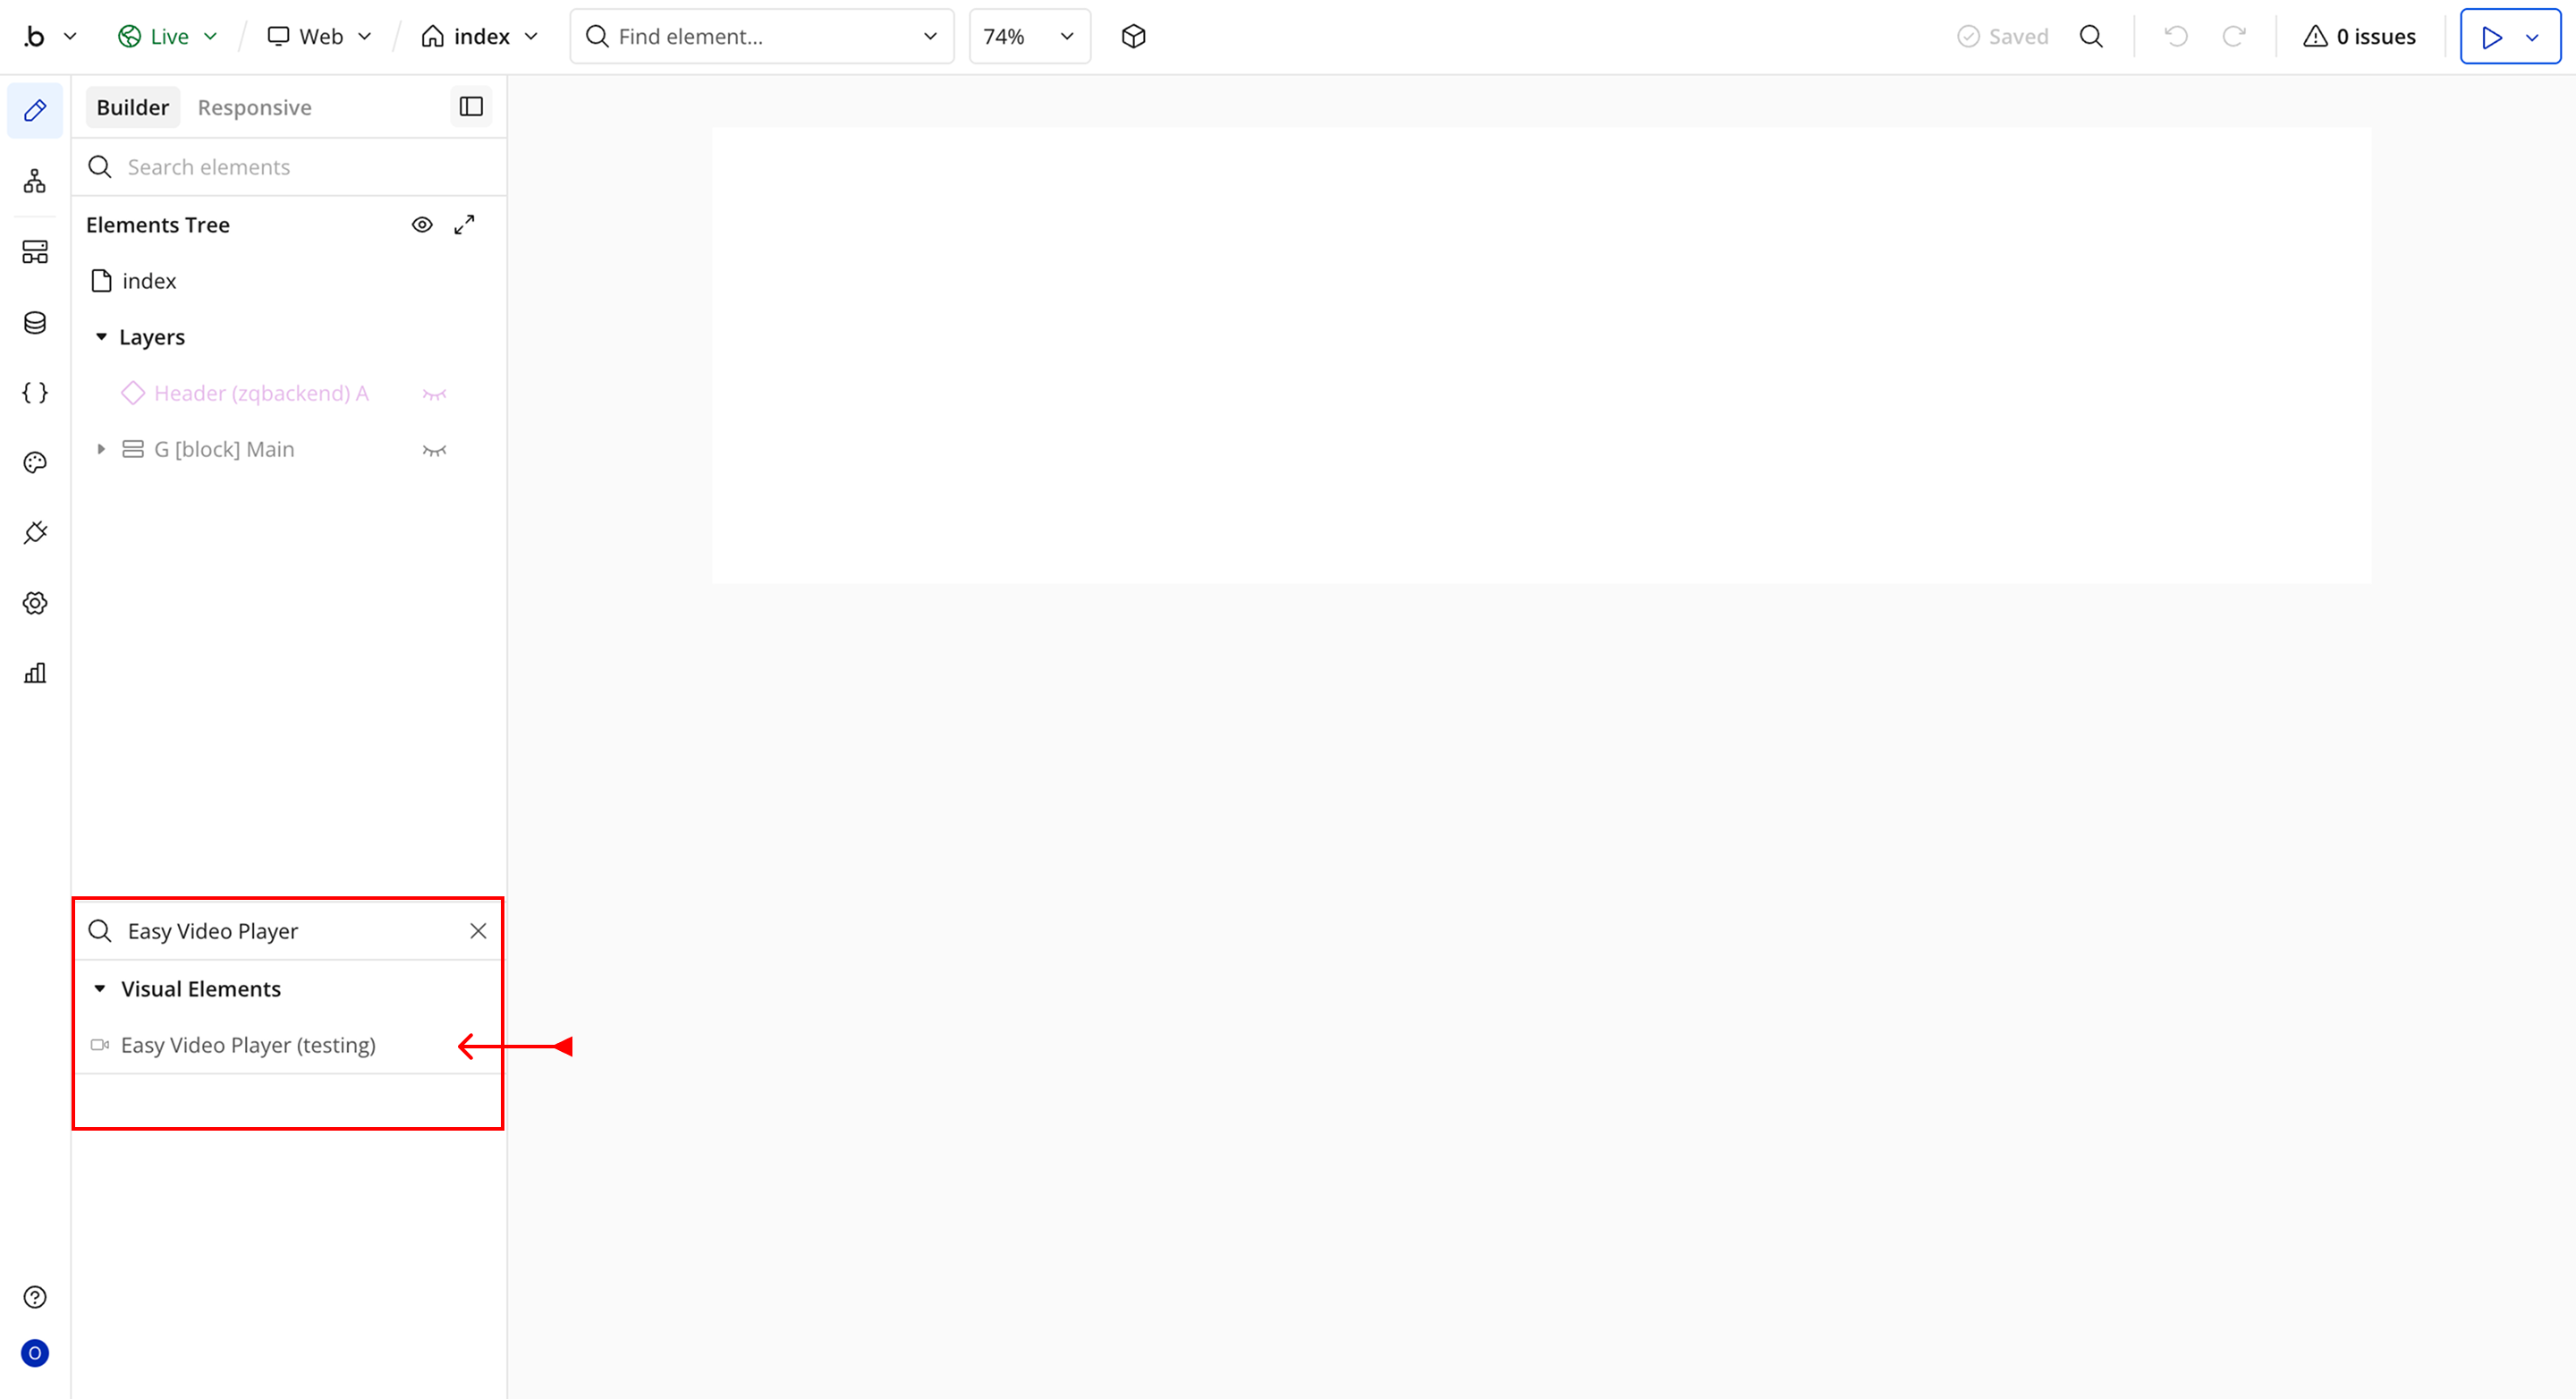The width and height of the screenshot is (2576, 1399).
Task: Open the Data tab database icon
Action: (35, 322)
